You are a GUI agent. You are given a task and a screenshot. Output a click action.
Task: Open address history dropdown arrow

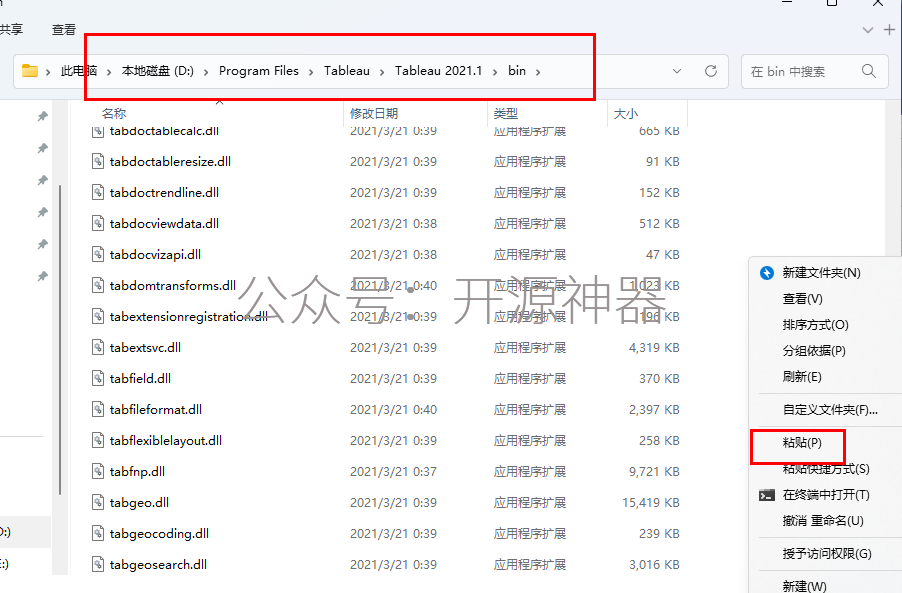point(677,71)
